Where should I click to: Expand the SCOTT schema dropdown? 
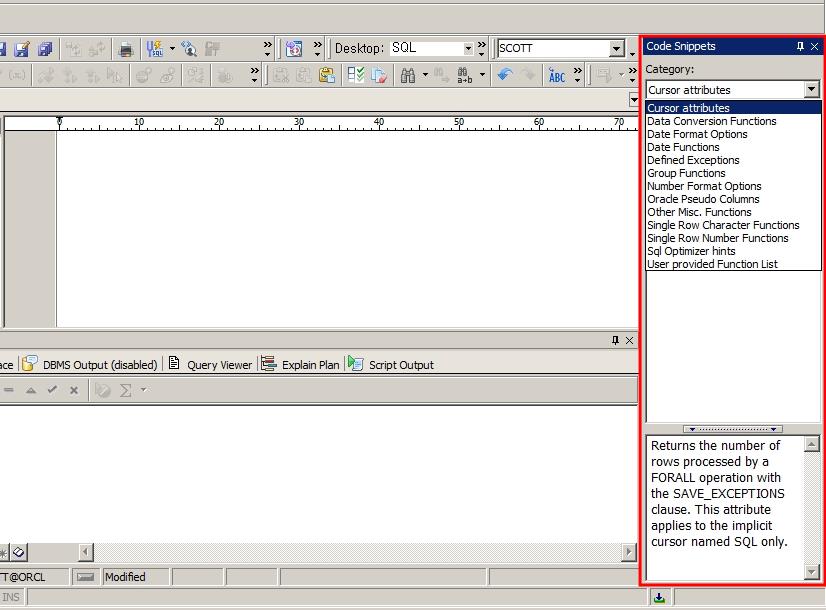coord(616,48)
